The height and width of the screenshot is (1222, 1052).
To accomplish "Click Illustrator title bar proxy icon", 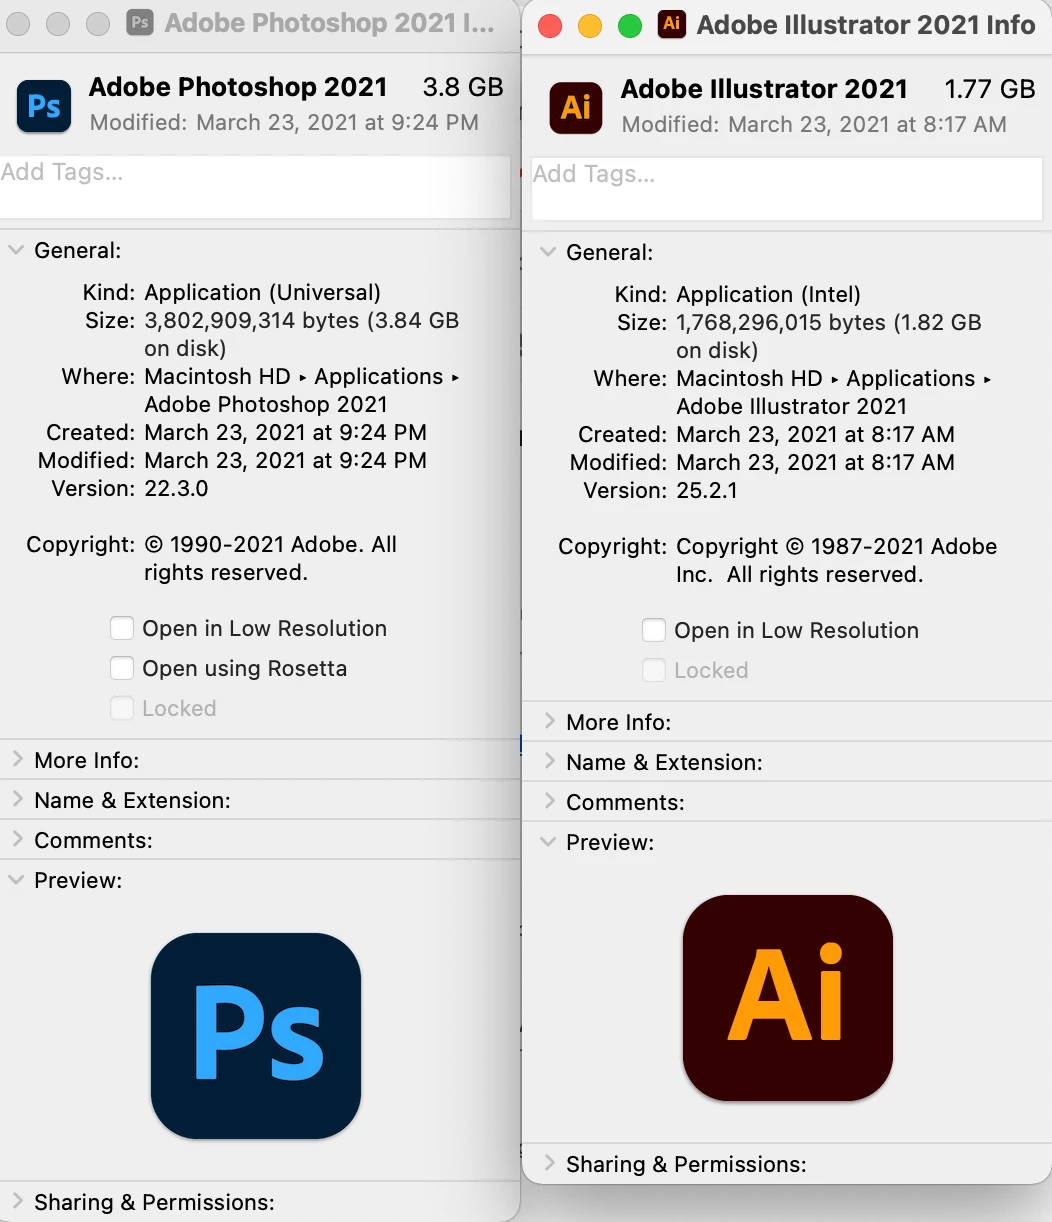I will [672, 24].
